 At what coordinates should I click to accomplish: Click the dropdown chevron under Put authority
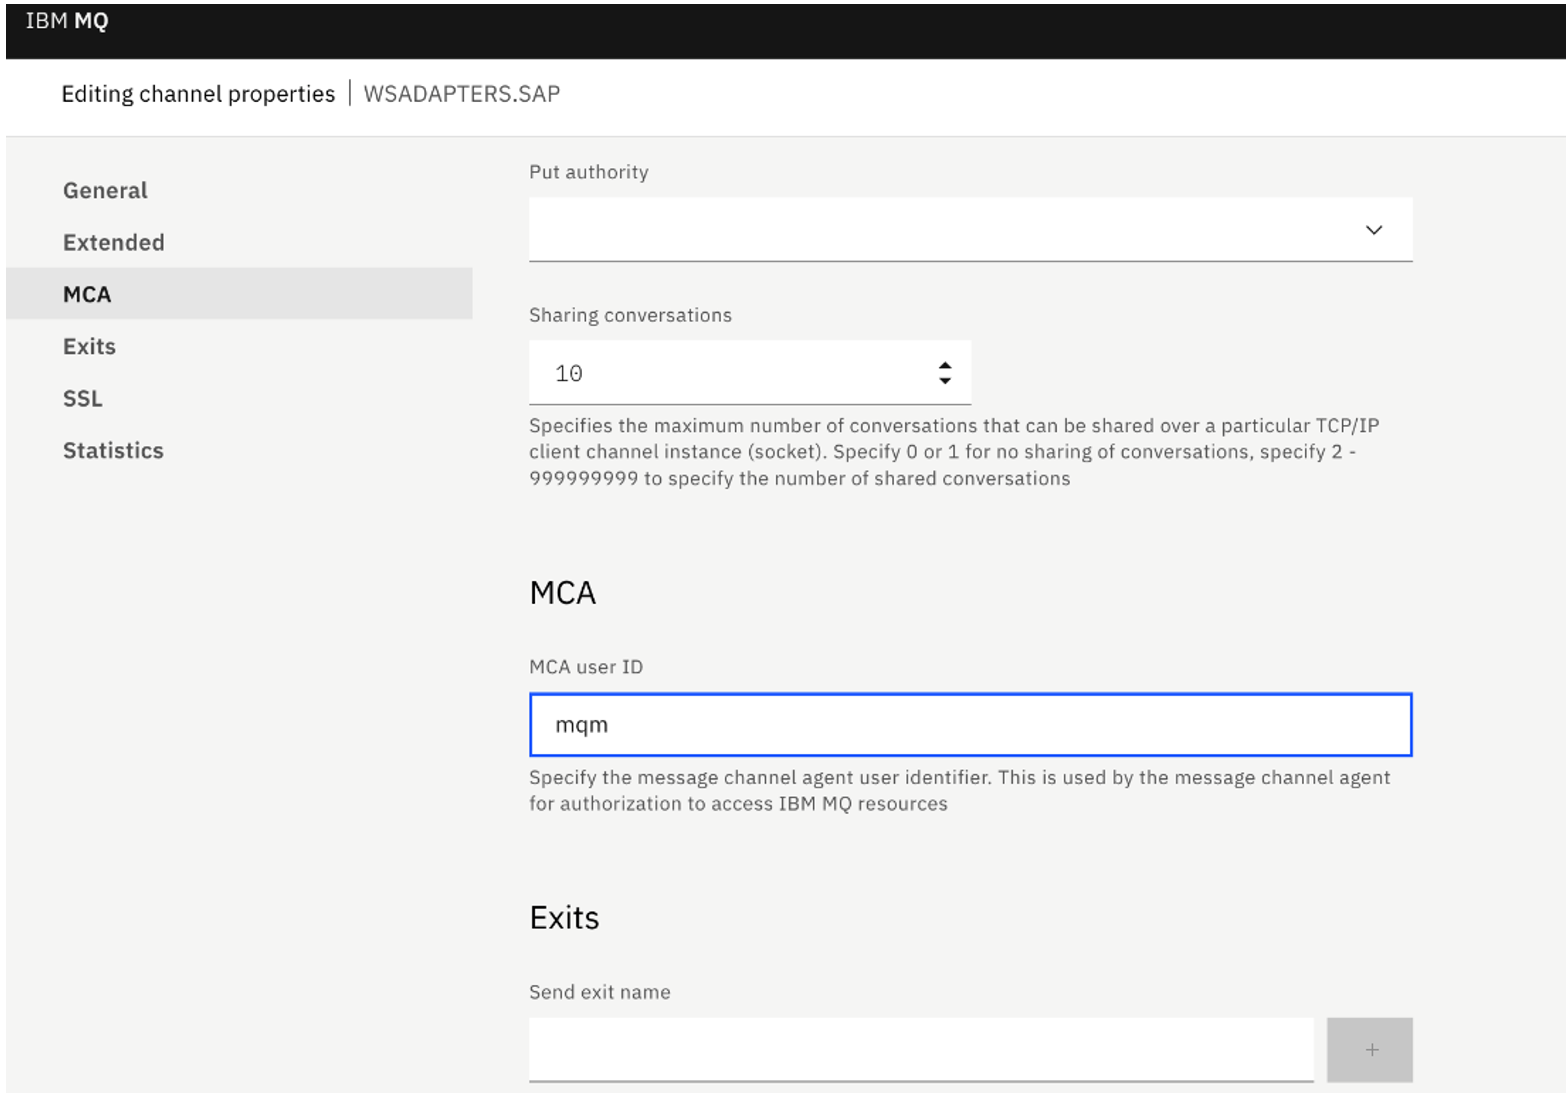click(x=1374, y=229)
